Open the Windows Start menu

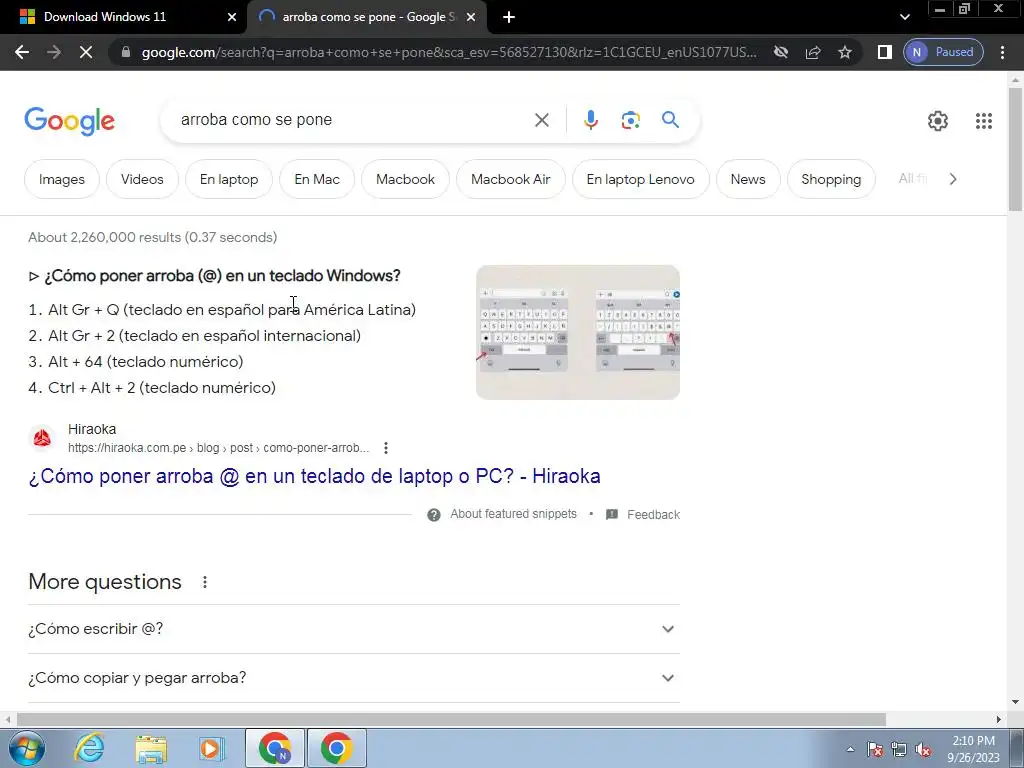(25, 748)
